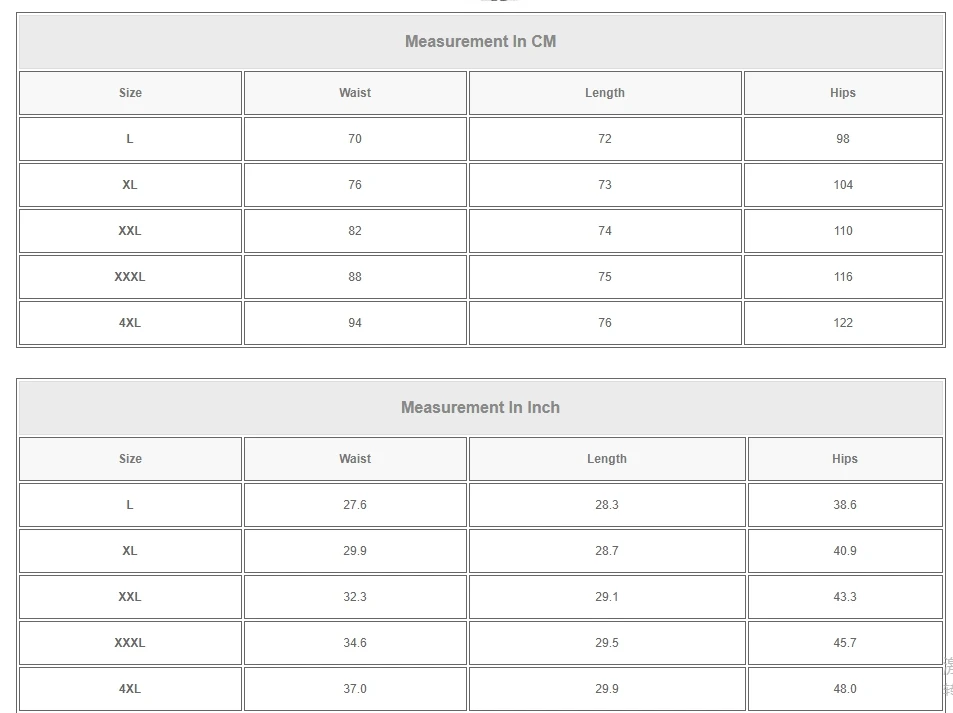This screenshot has width=953, height=713.
Task: Click the XL hips value 104
Action: 843,185
